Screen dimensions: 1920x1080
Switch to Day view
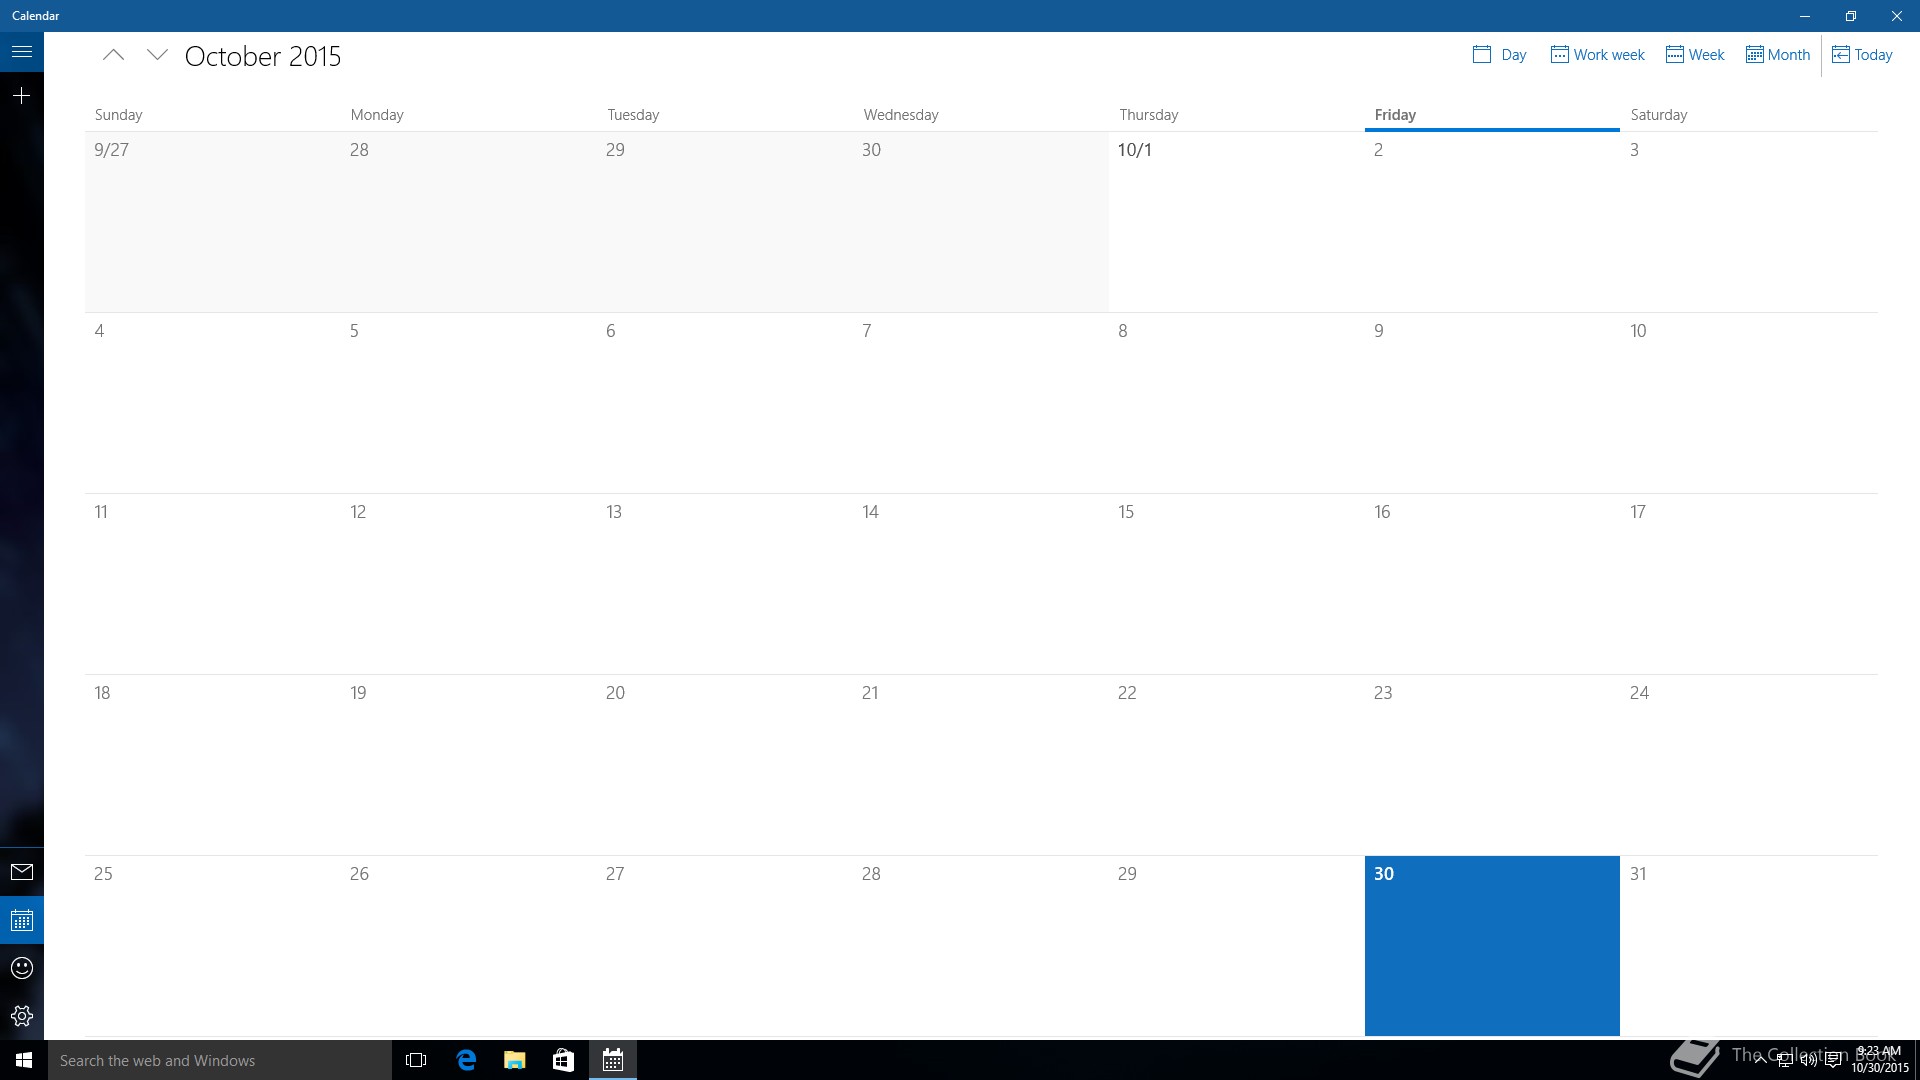[x=1499, y=55]
